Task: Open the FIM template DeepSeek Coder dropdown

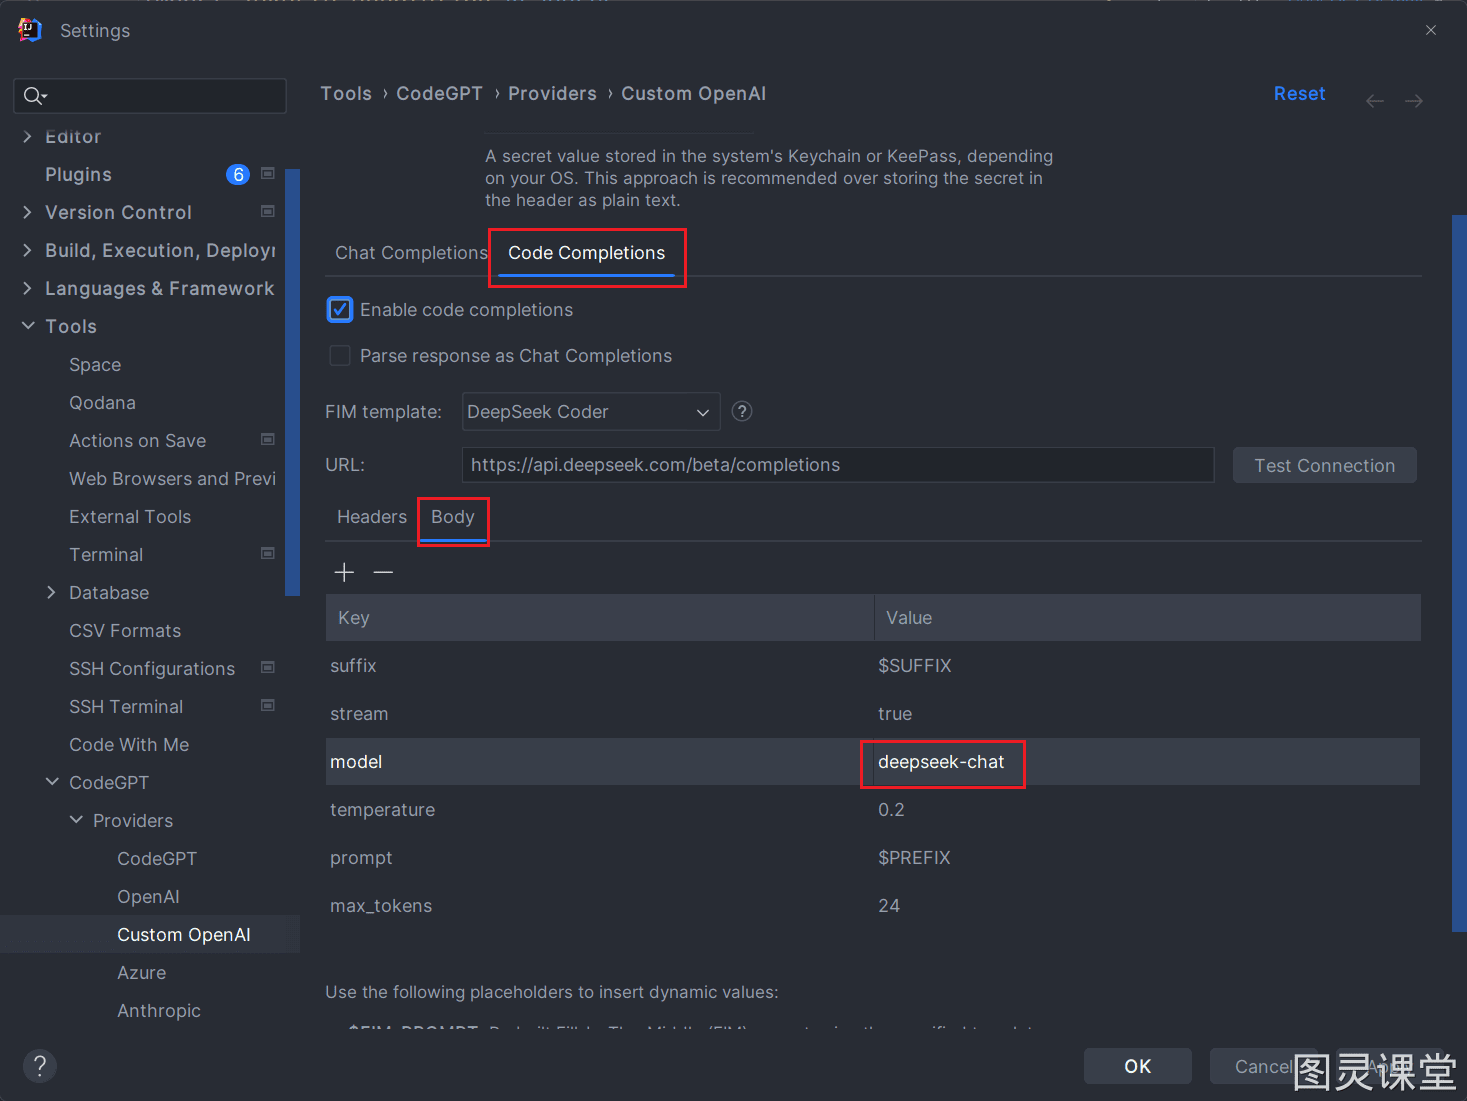Action: pyautogui.click(x=591, y=412)
